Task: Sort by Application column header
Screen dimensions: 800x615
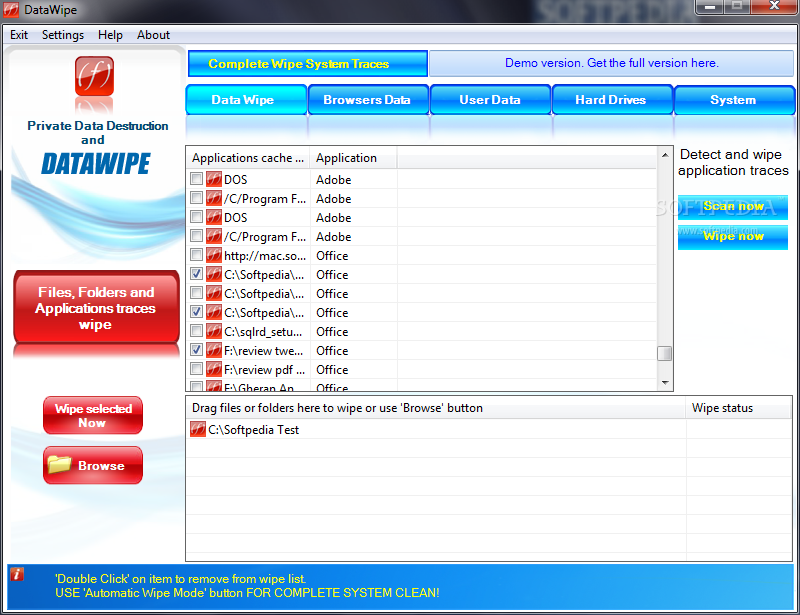Action: pos(353,158)
